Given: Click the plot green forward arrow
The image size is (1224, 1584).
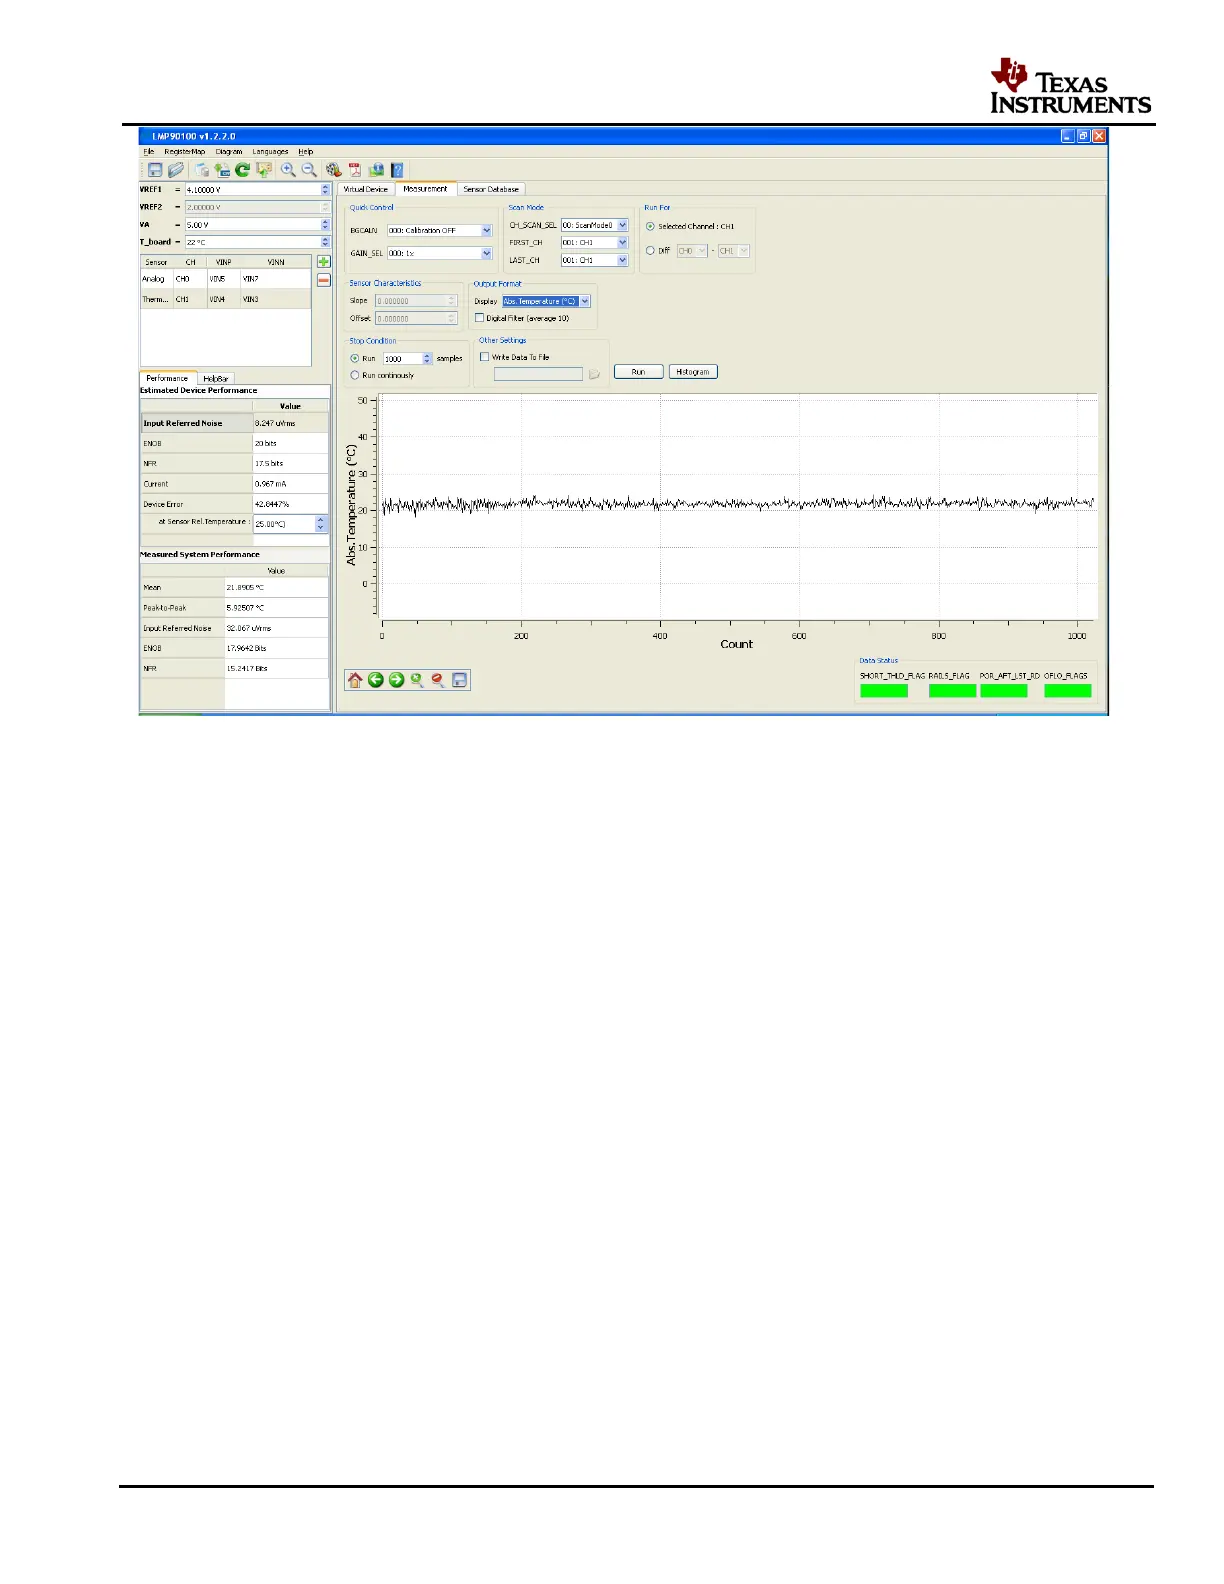Looking at the screenshot, I should (396, 680).
